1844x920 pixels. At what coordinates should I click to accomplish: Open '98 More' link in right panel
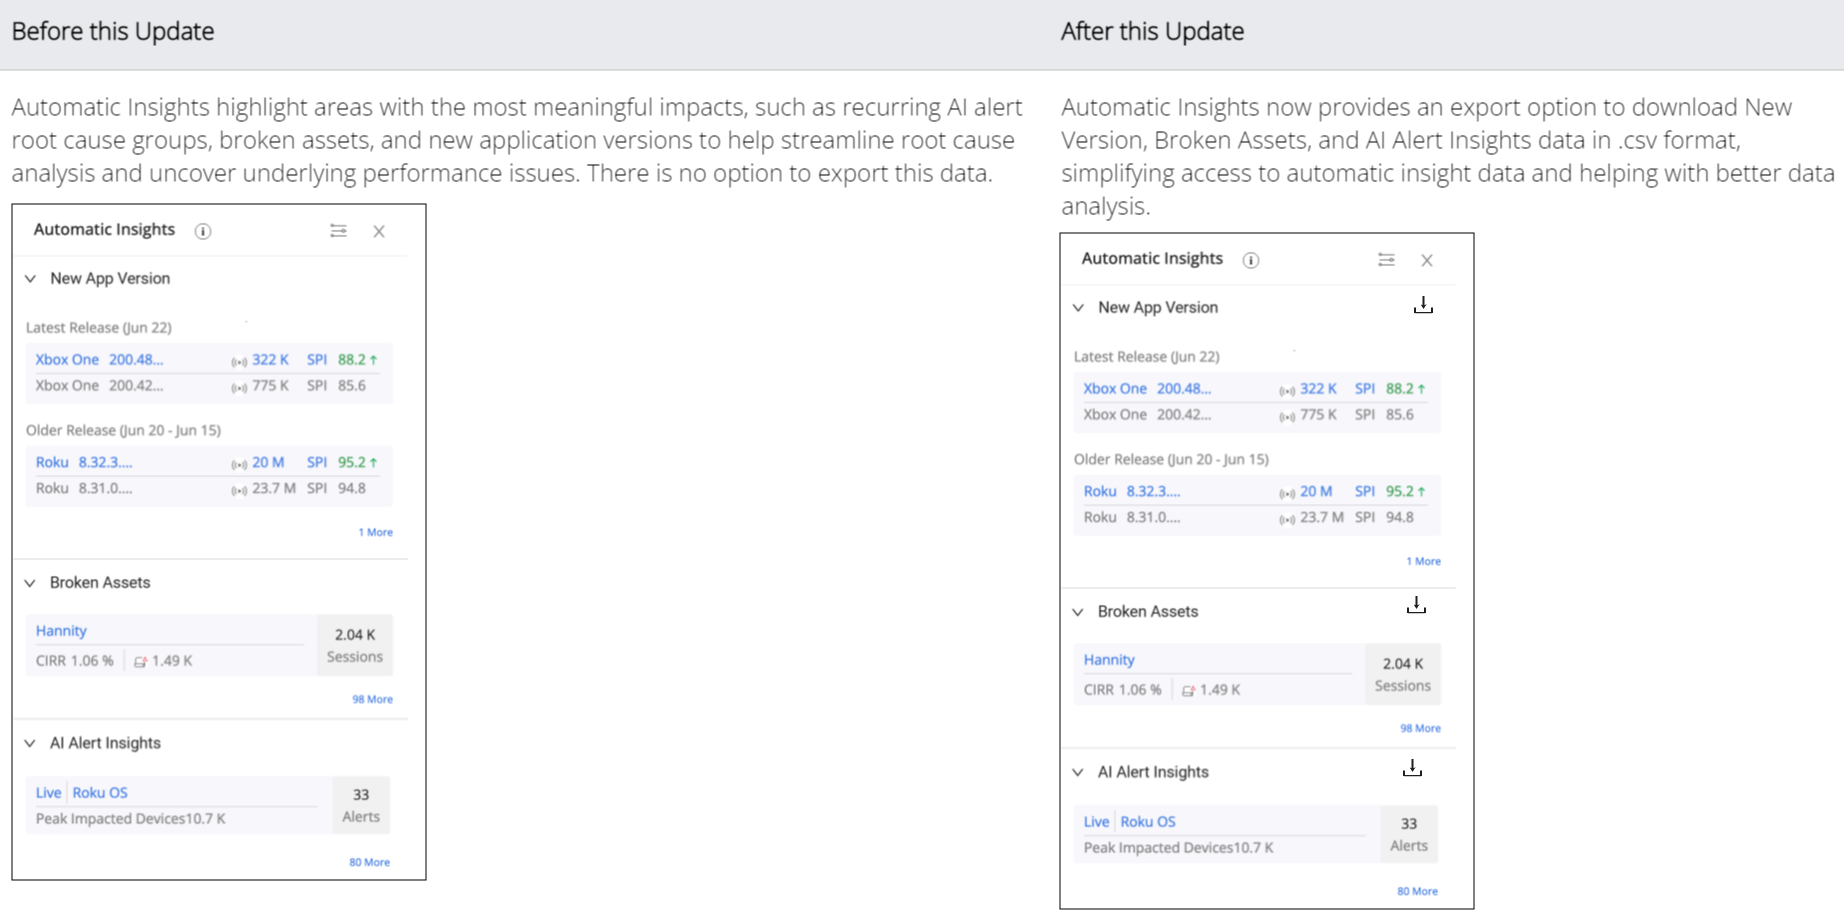click(x=1420, y=728)
